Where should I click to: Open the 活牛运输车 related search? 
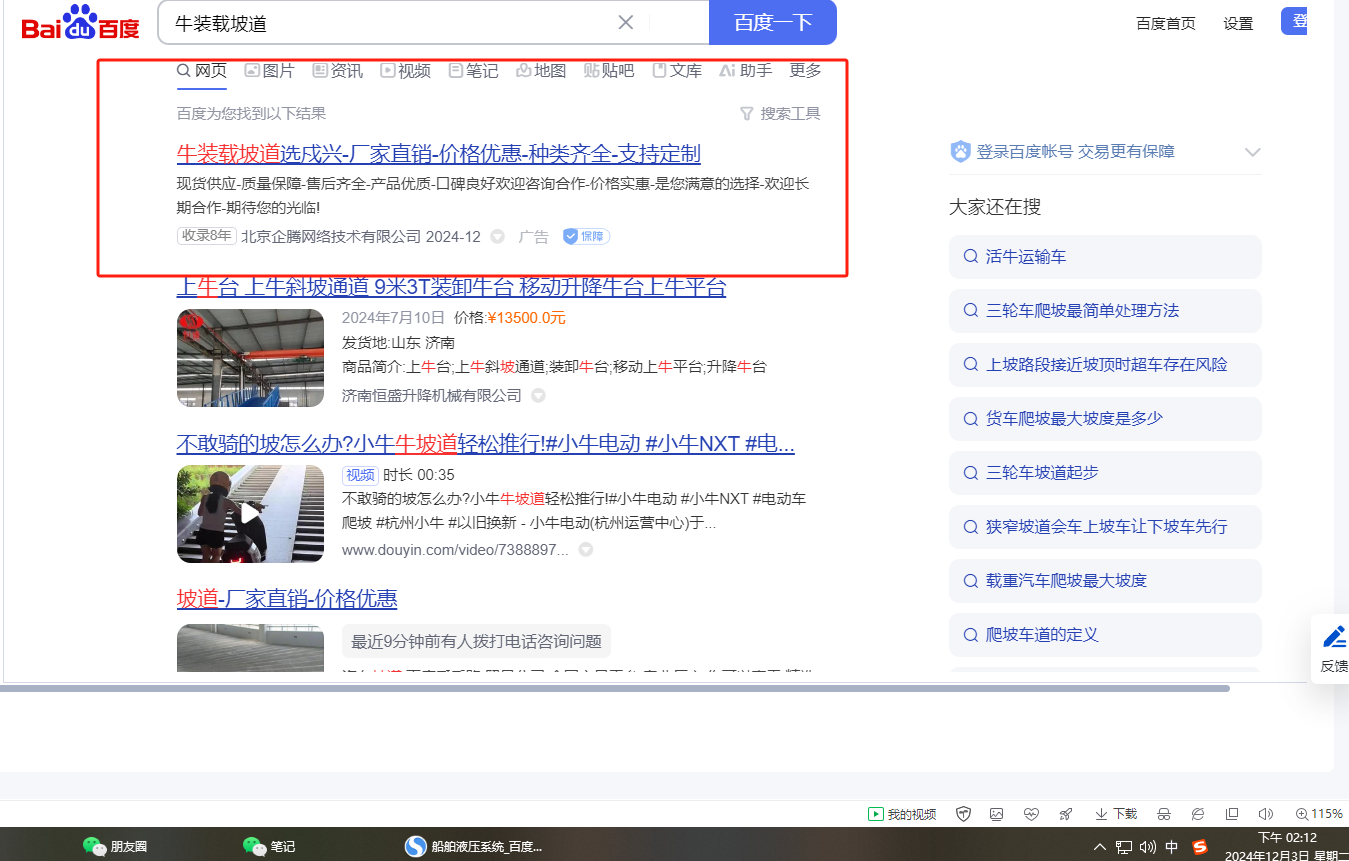[1105, 257]
